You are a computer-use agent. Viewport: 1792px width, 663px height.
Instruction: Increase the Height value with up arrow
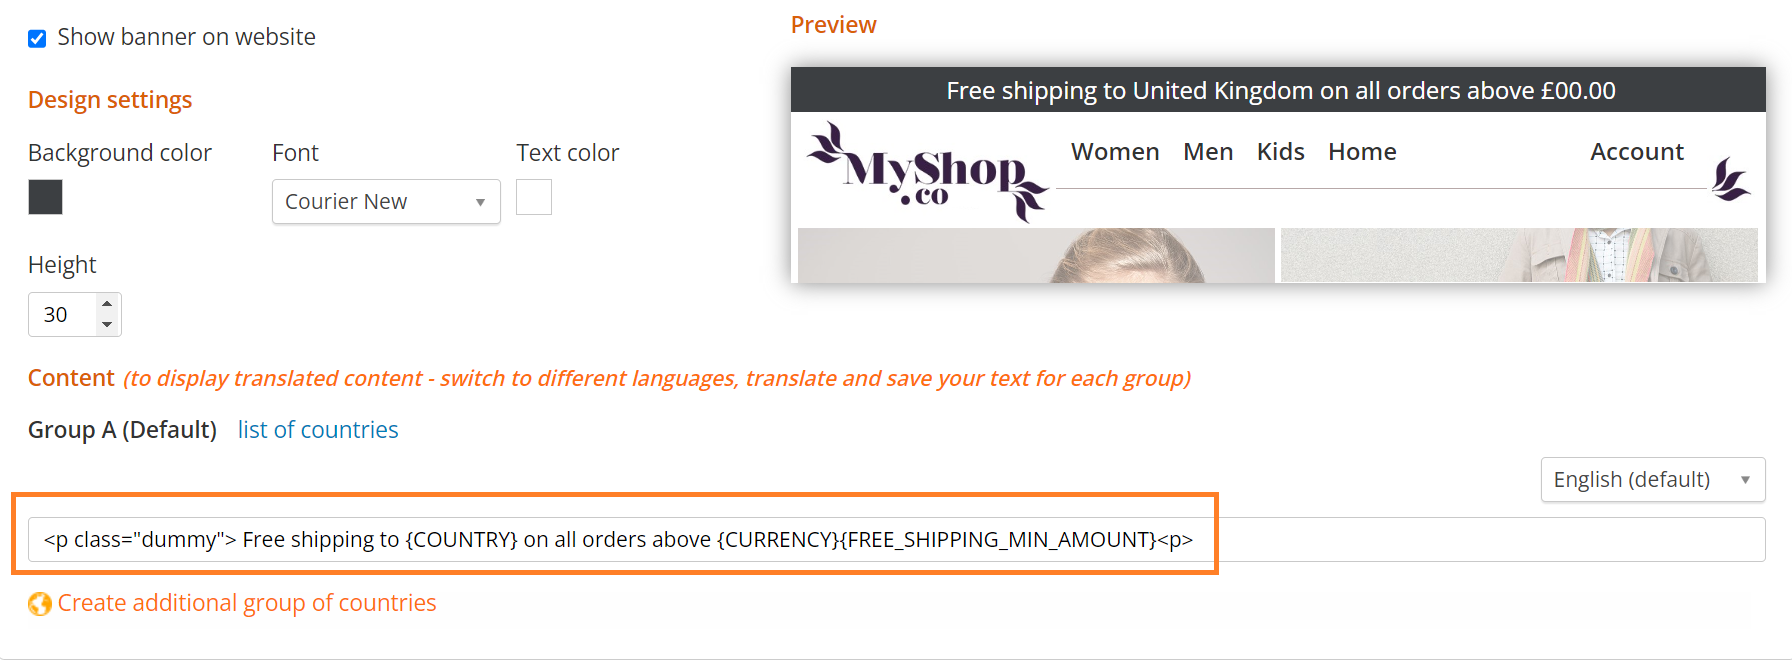[107, 304]
